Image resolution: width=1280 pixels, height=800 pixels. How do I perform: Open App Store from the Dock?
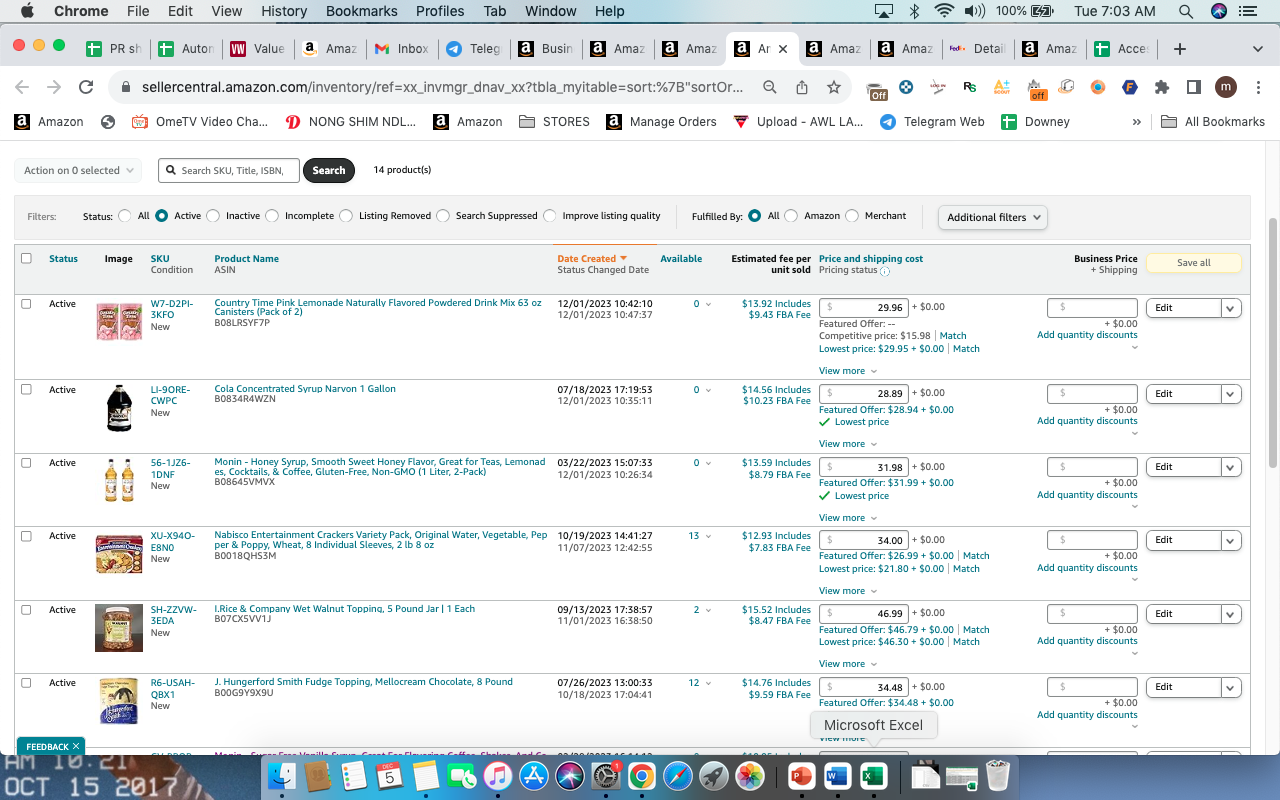(534, 776)
